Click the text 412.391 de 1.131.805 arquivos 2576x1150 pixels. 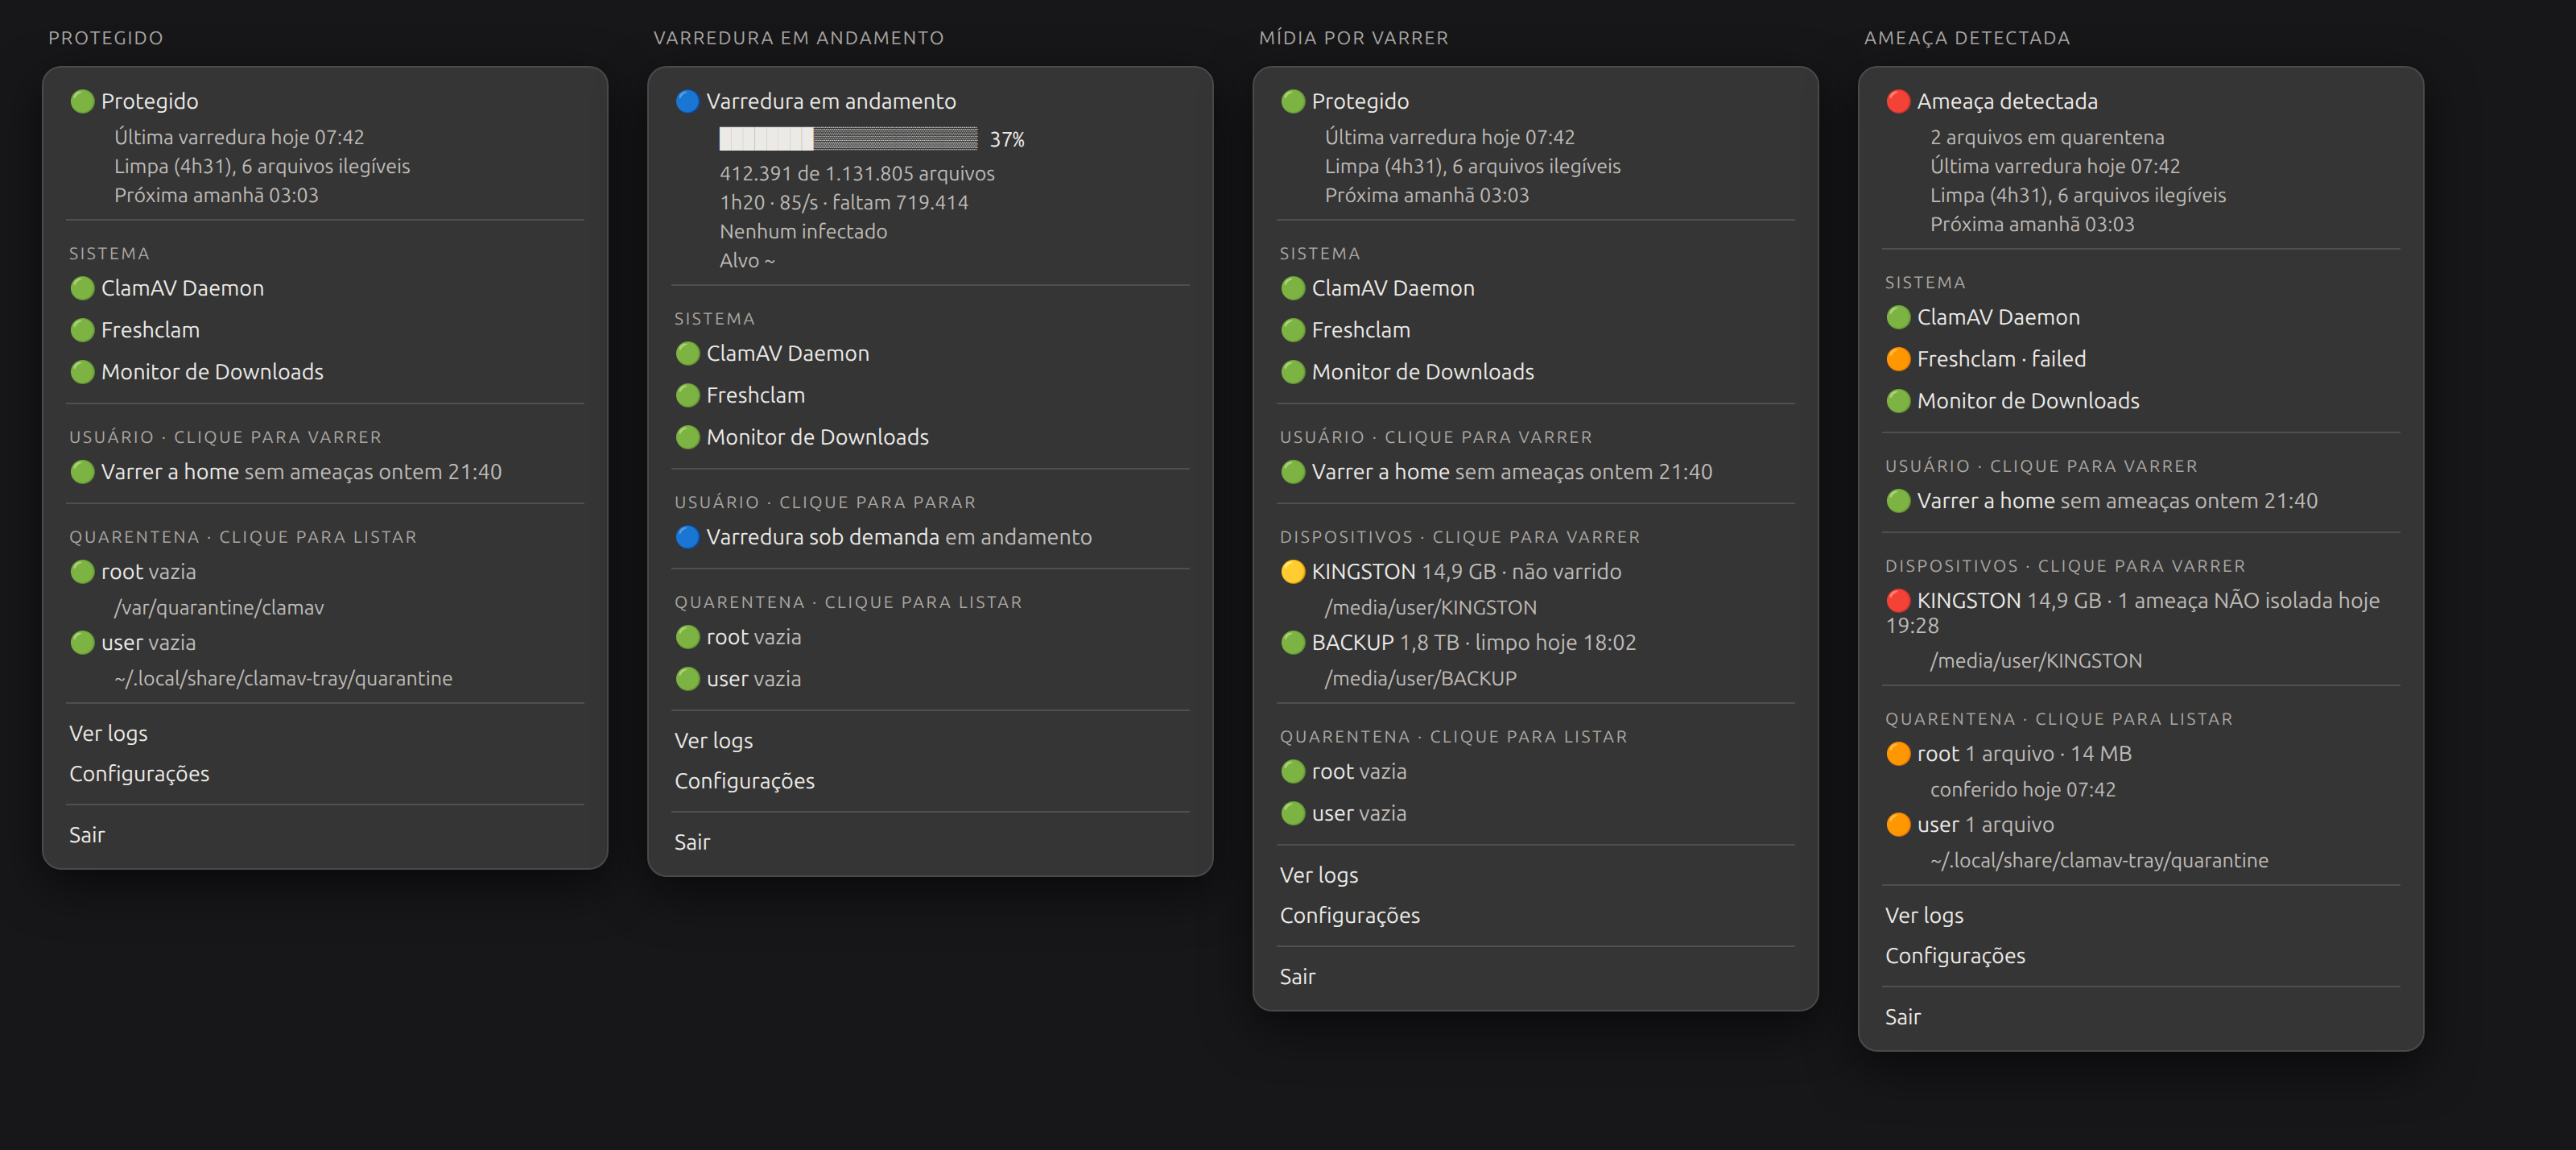click(x=857, y=174)
